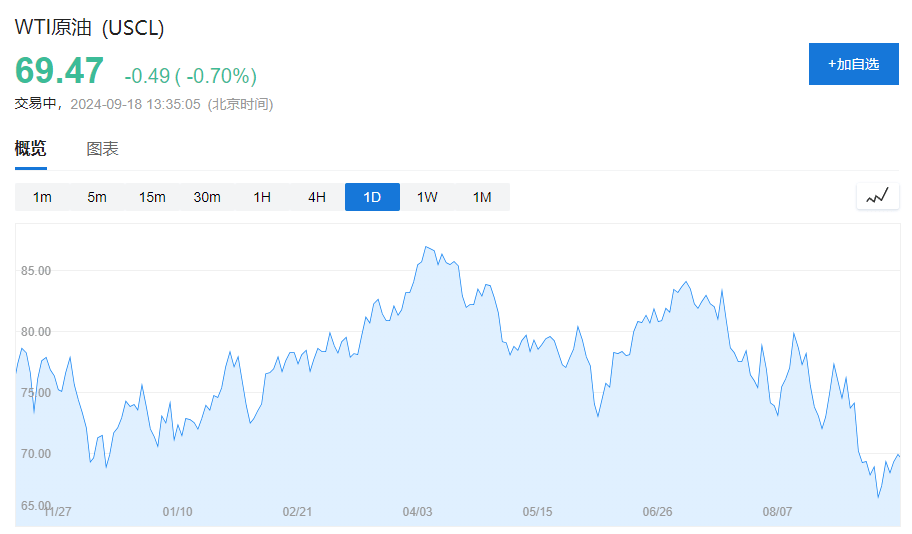912x534 pixels.
Task: Click the active 1D timeframe button
Action: [372, 197]
